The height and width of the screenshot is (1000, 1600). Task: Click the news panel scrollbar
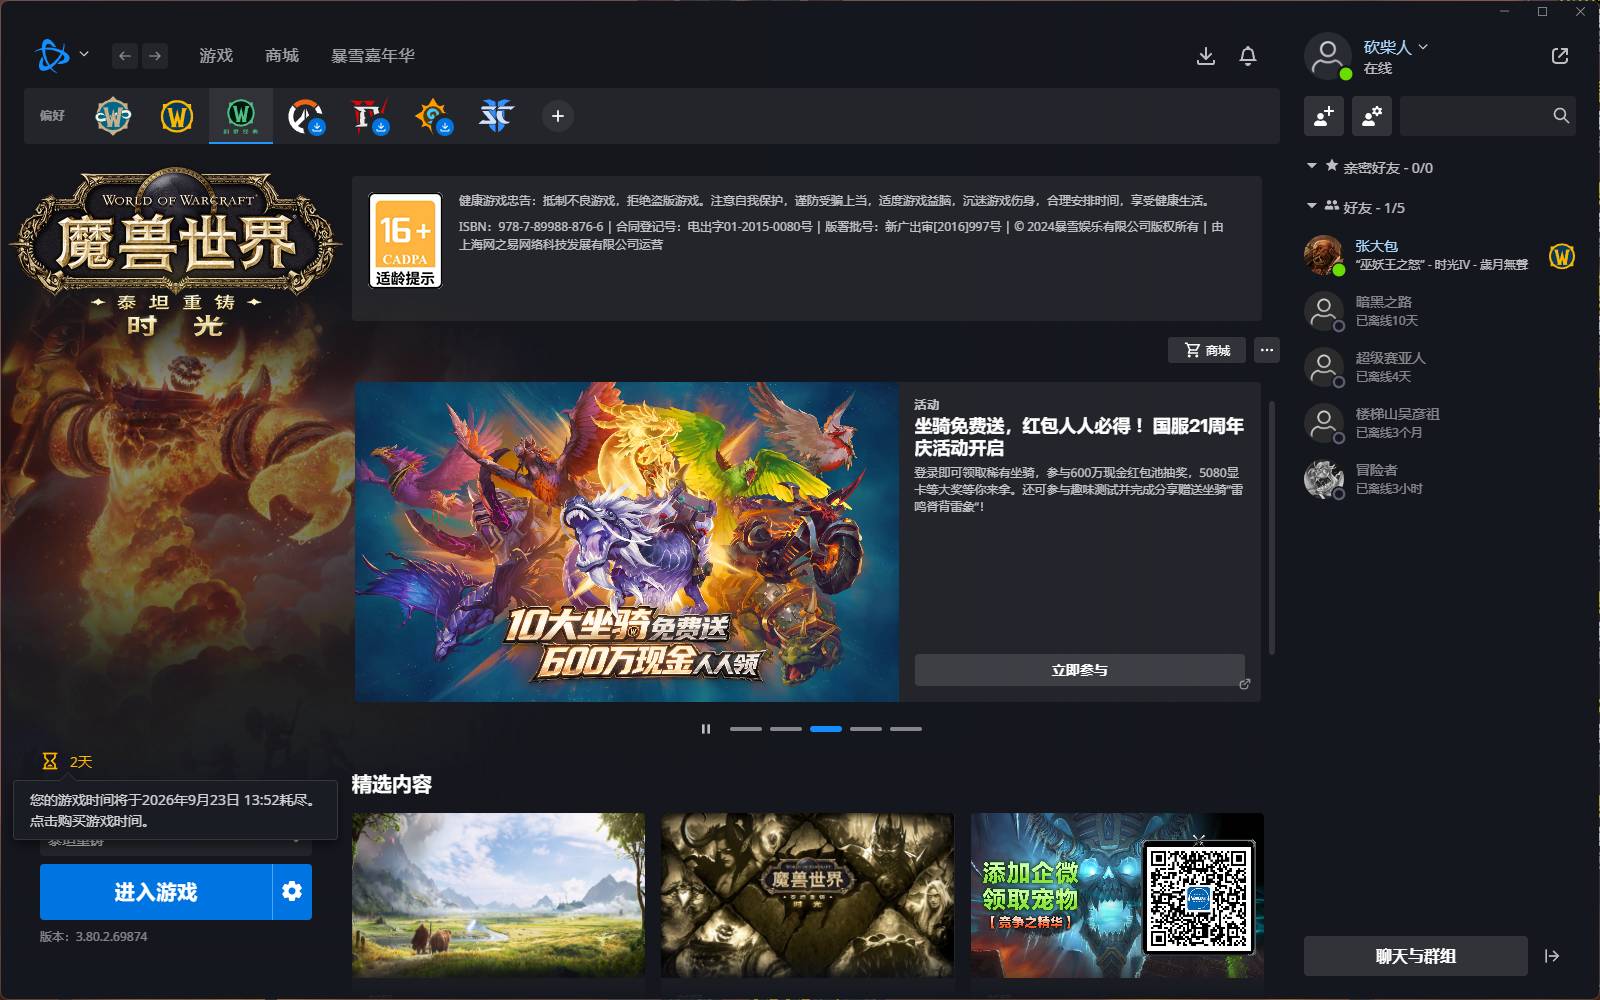click(x=1272, y=528)
